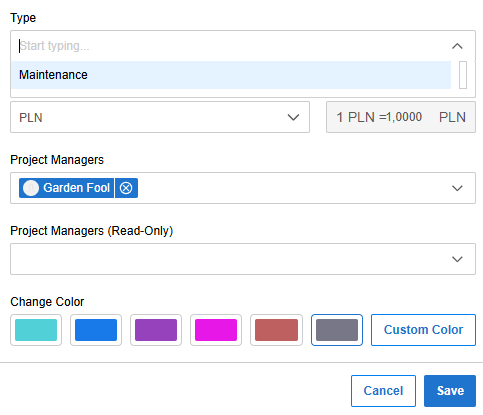Image resolution: width=483 pixels, height=415 pixels.
Task: Collapse the Type dropdown list
Action: [x=457, y=46]
